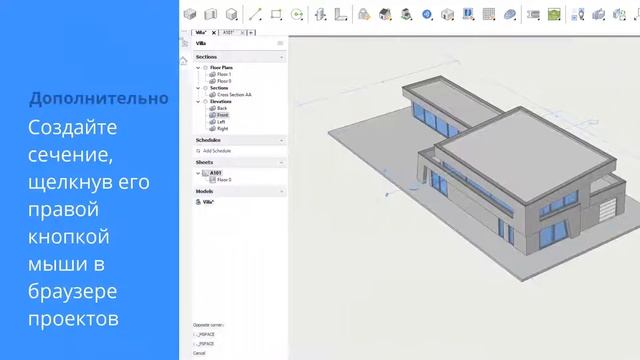Click the gray building box icon
This screenshot has width=640, height=360.
pos(448,14)
